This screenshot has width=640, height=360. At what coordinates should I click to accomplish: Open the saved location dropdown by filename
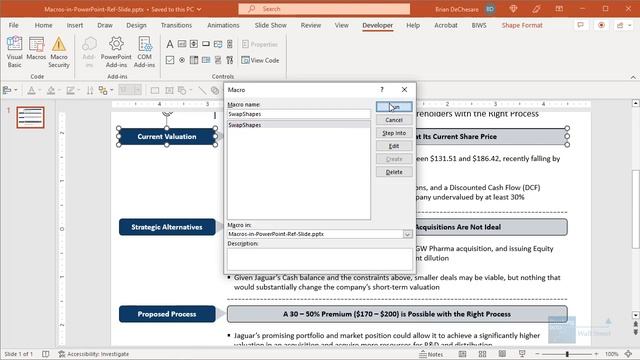point(199,9)
